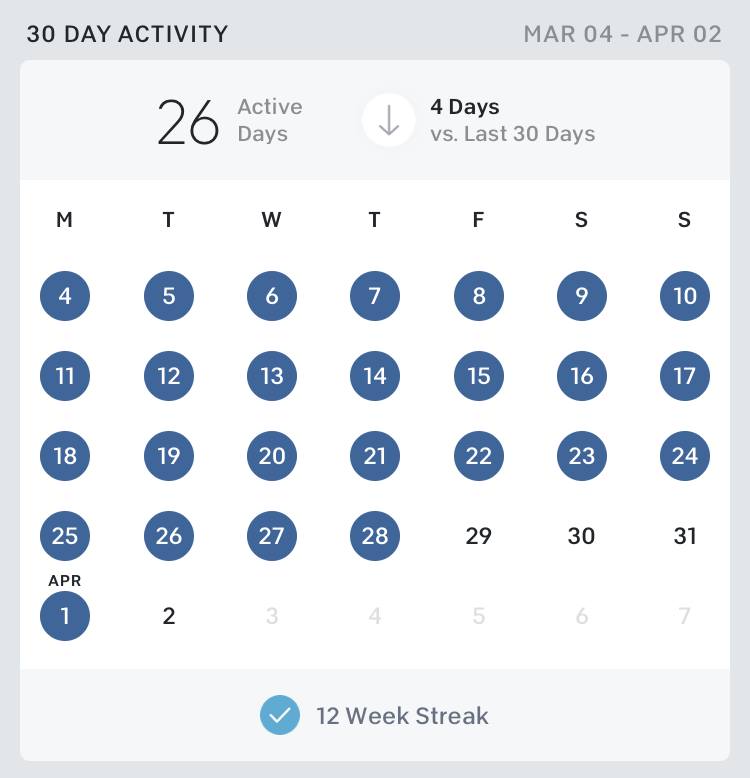
Task: Select inactive day 30
Action: pos(581,536)
